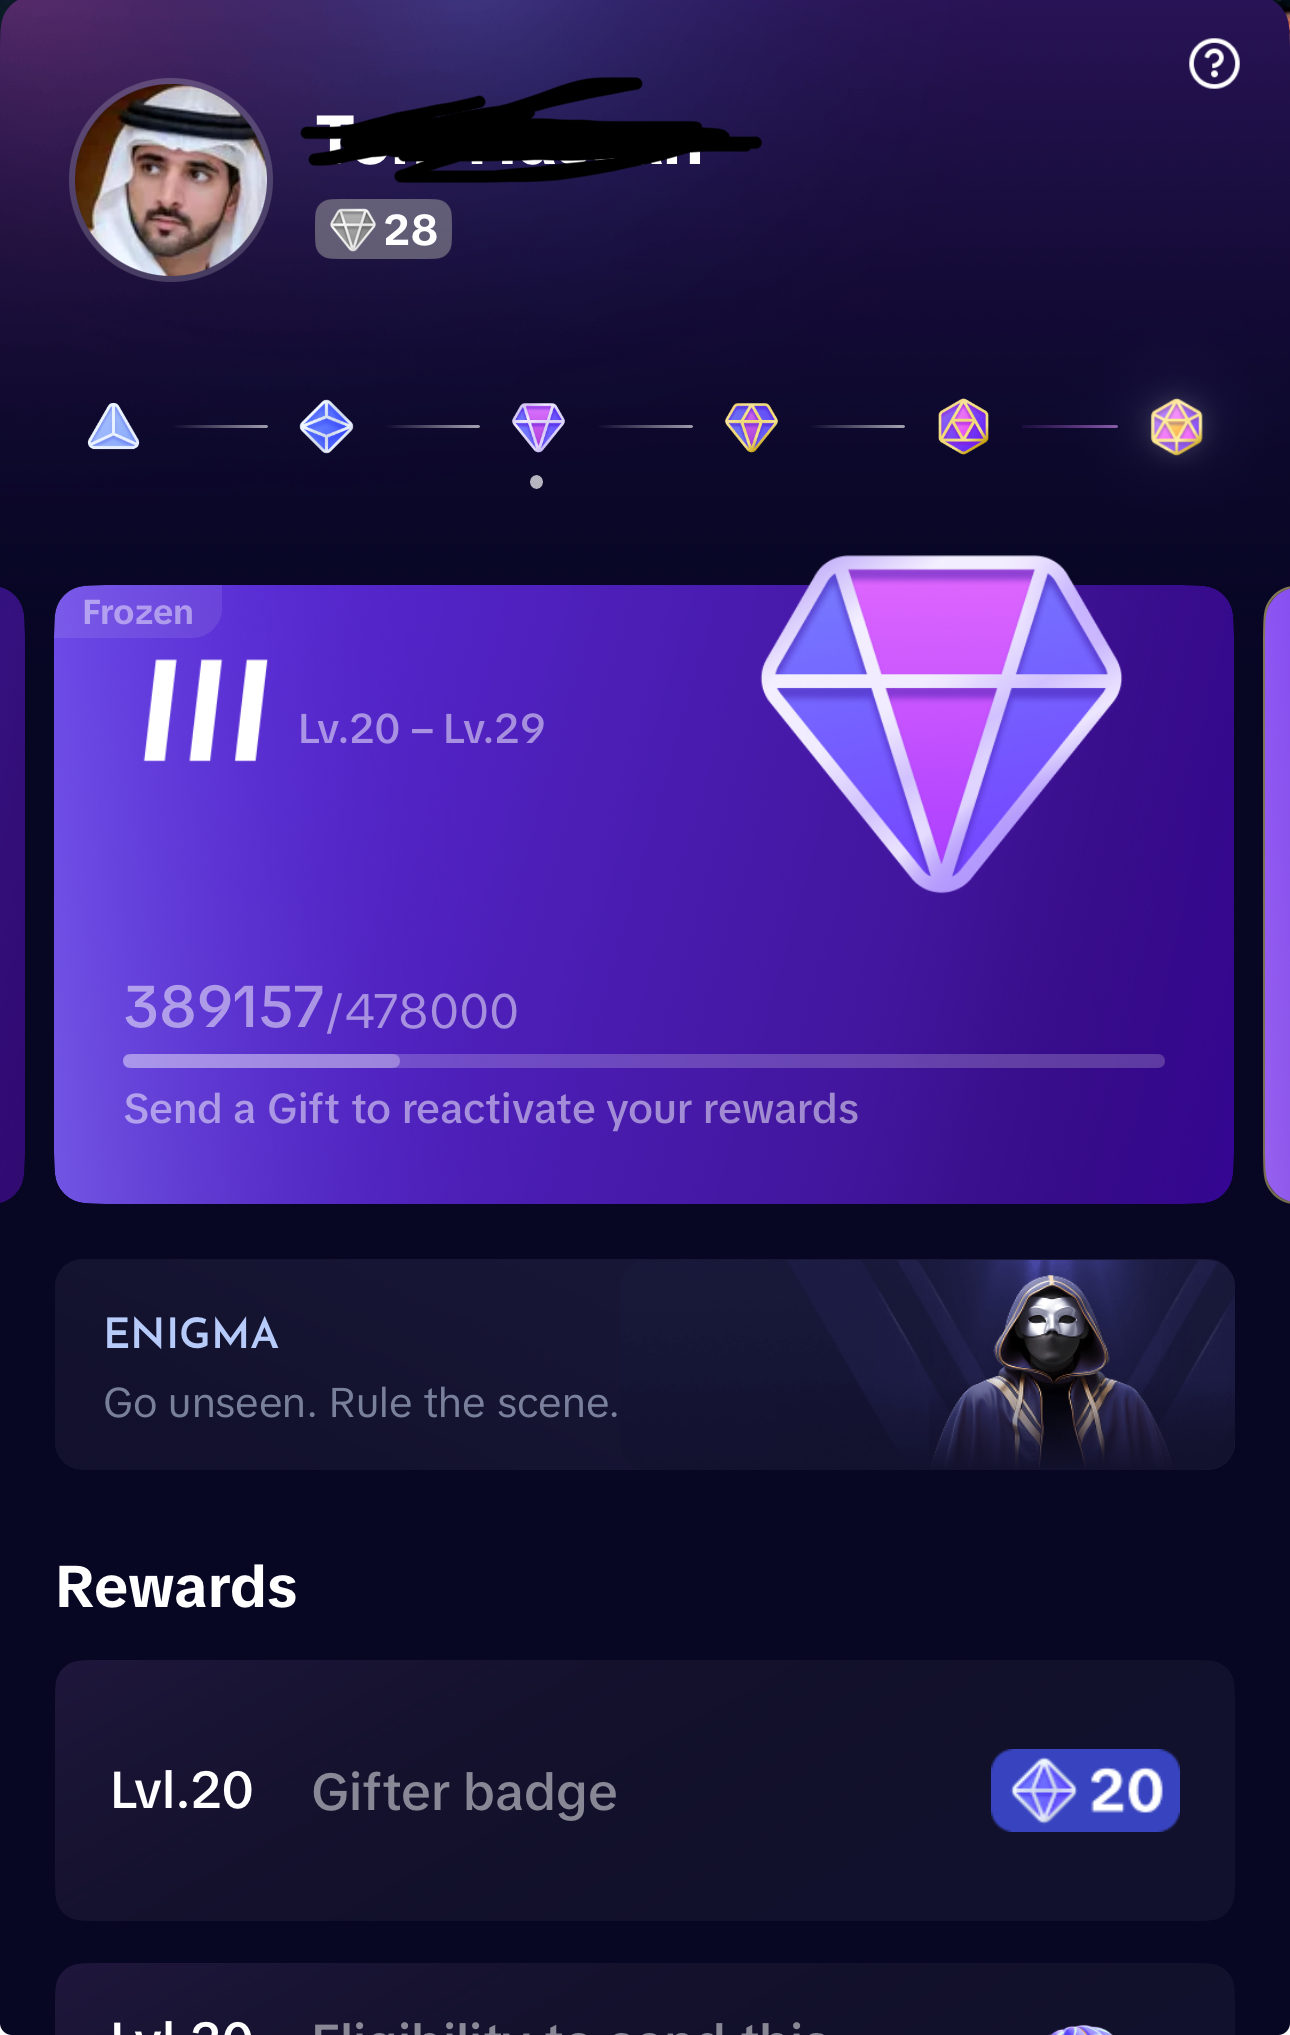
Task: Tap the Frozen label on tier card
Action: [138, 612]
